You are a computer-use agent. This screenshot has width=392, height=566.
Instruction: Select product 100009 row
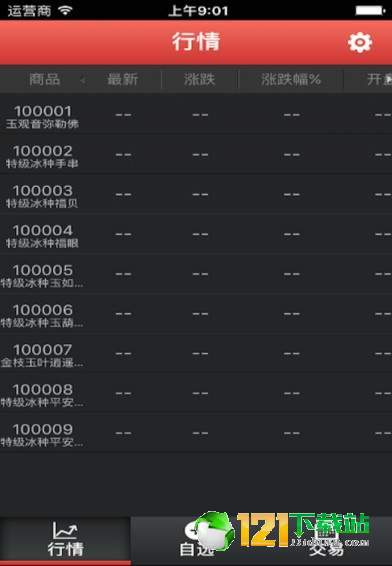tap(196, 433)
